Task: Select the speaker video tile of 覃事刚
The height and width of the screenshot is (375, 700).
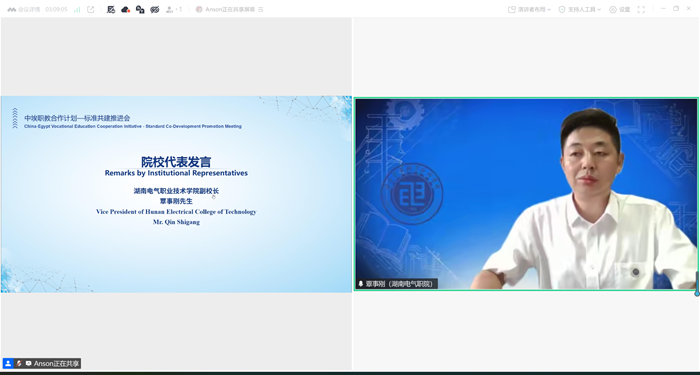Action: coord(526,194)
